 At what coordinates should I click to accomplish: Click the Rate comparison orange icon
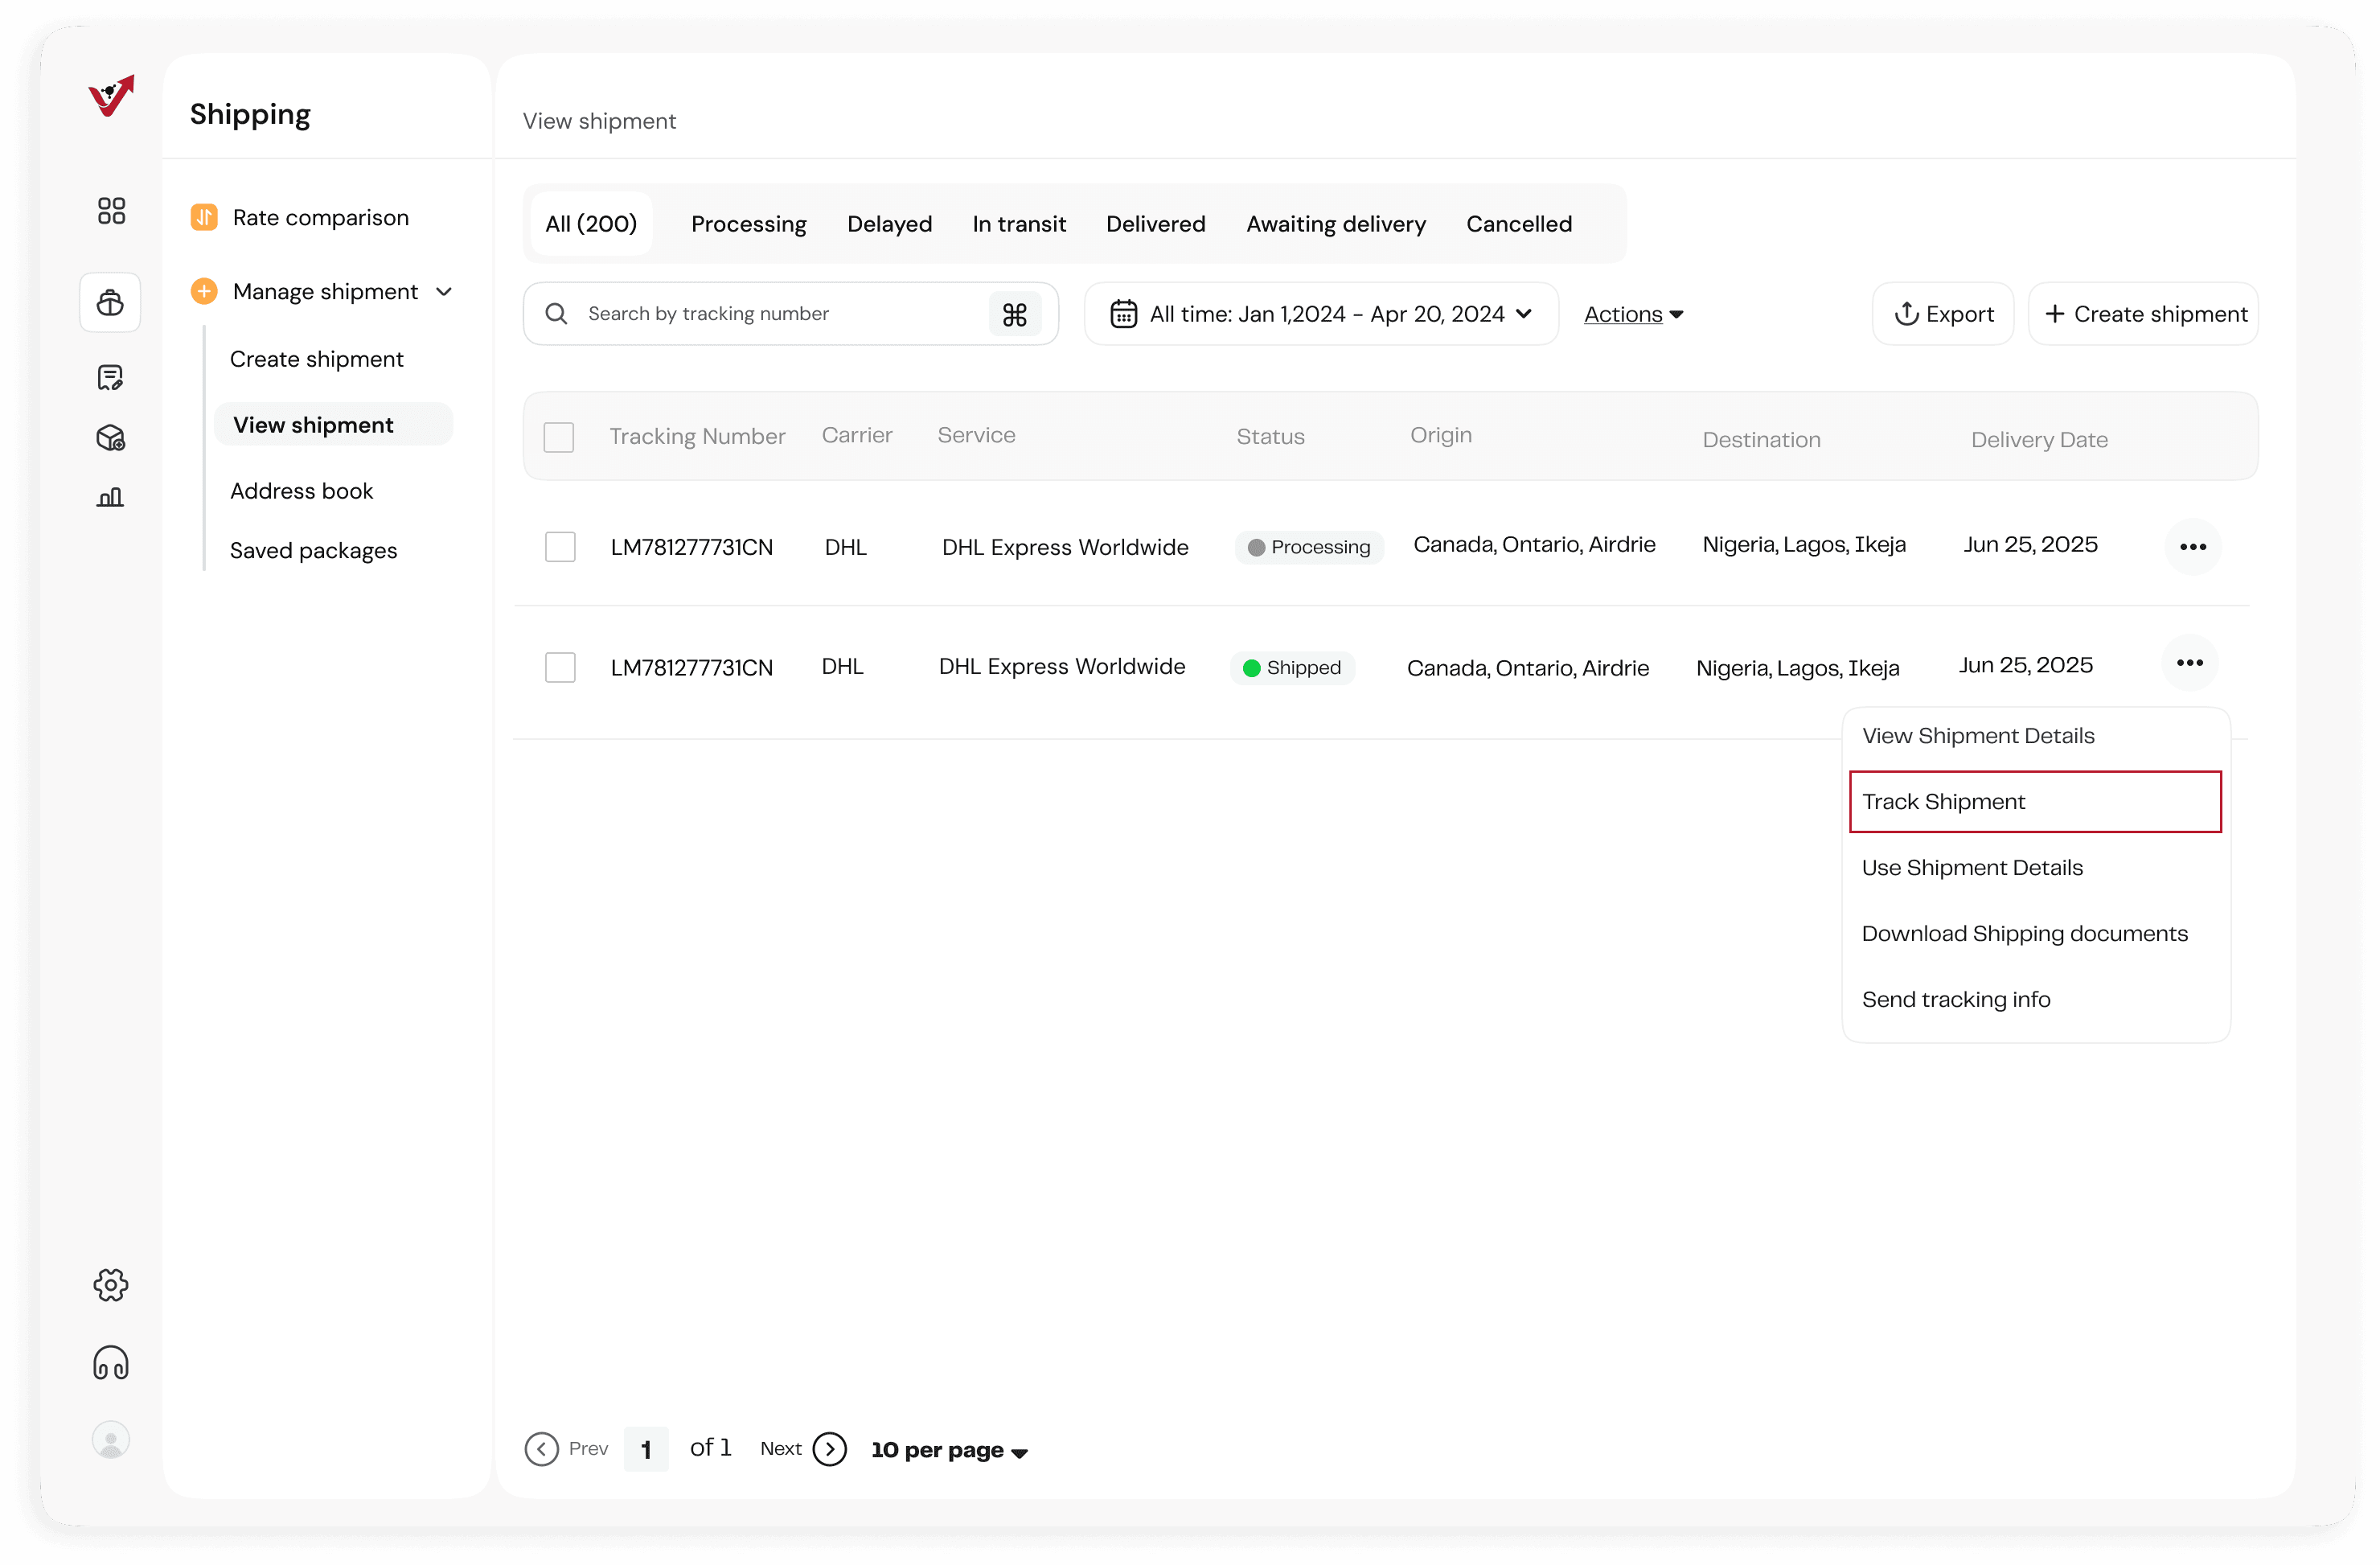[x=204, y=217]
